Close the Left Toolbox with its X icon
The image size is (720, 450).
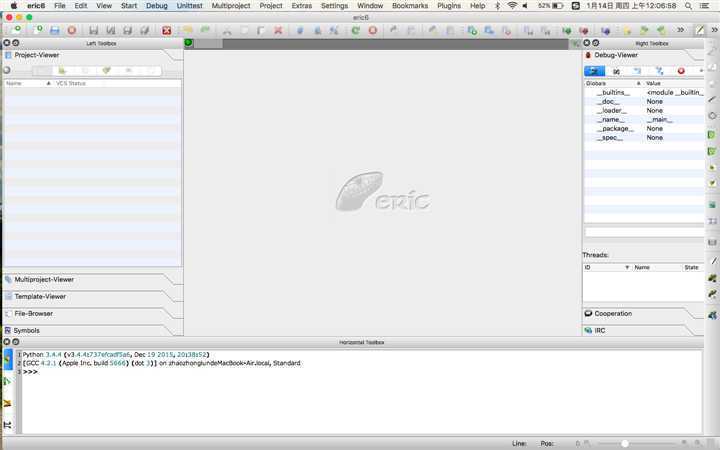point(6,43)
